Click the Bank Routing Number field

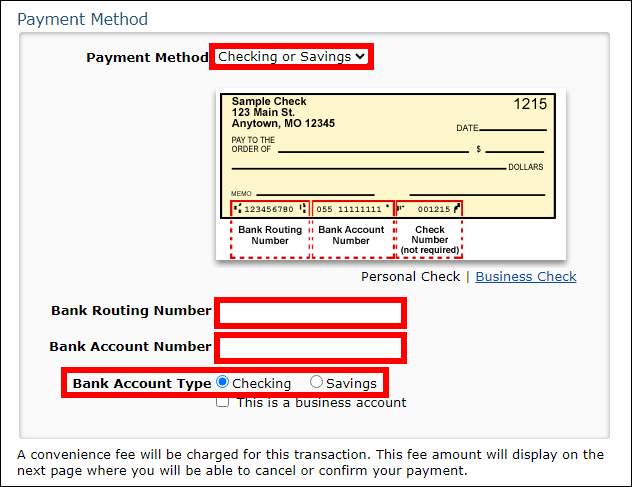pyautogui.click(x=310, y=313)
